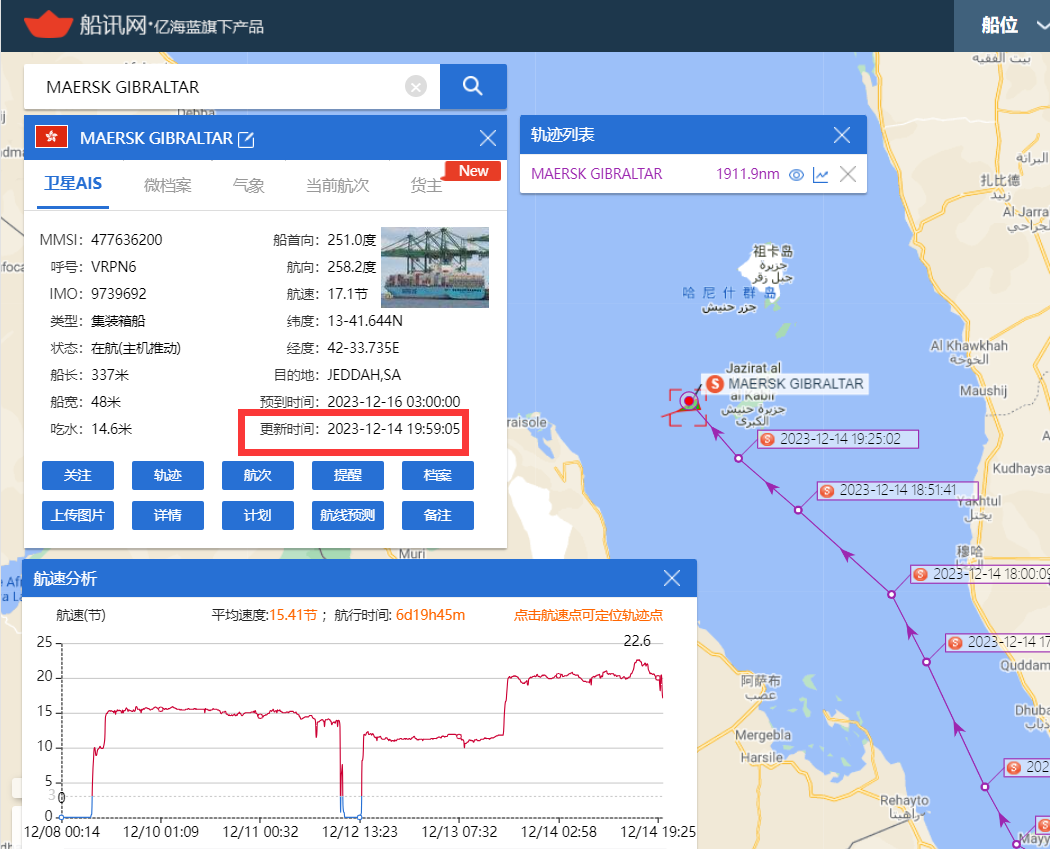Click MAERSK GIBRALTAR in track list
1050x849 pixels.
pos(596,174)
